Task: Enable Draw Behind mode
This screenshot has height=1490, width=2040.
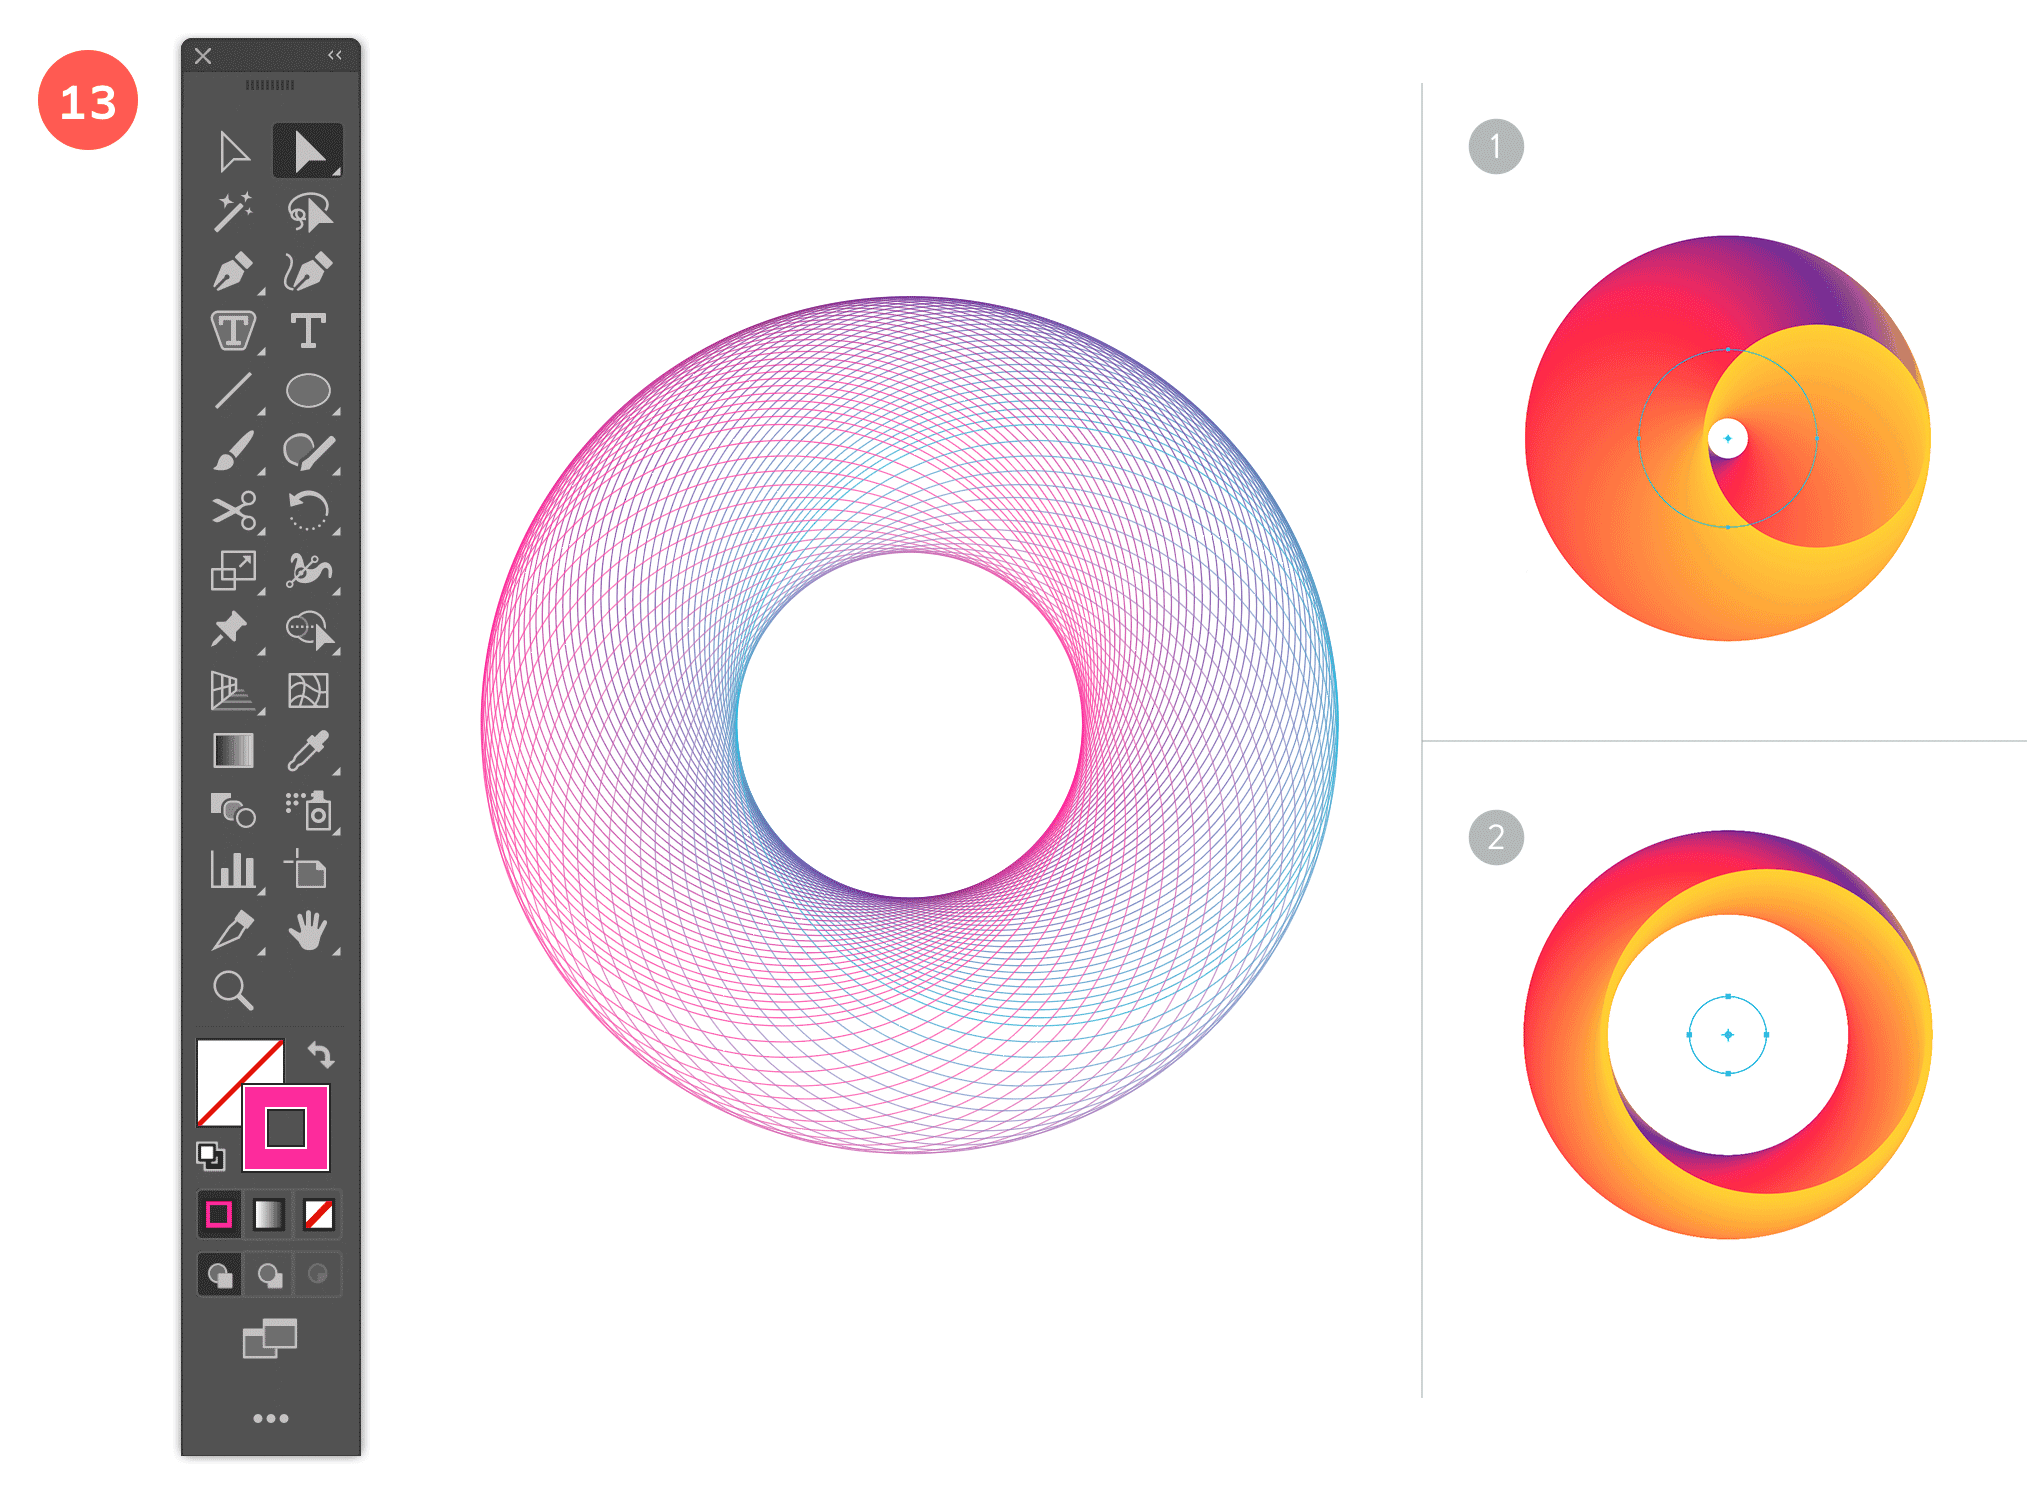Action: click(270, 1275)
